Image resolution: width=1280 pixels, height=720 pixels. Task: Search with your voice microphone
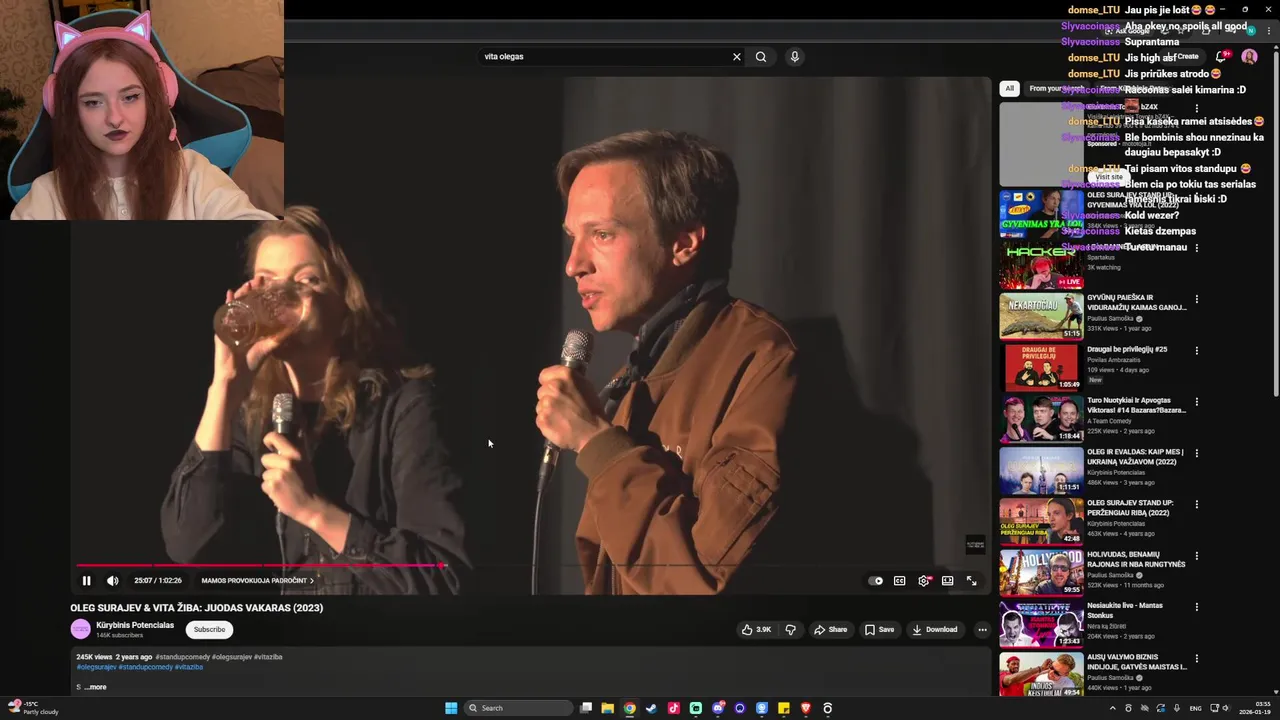(x=794, y=57)
